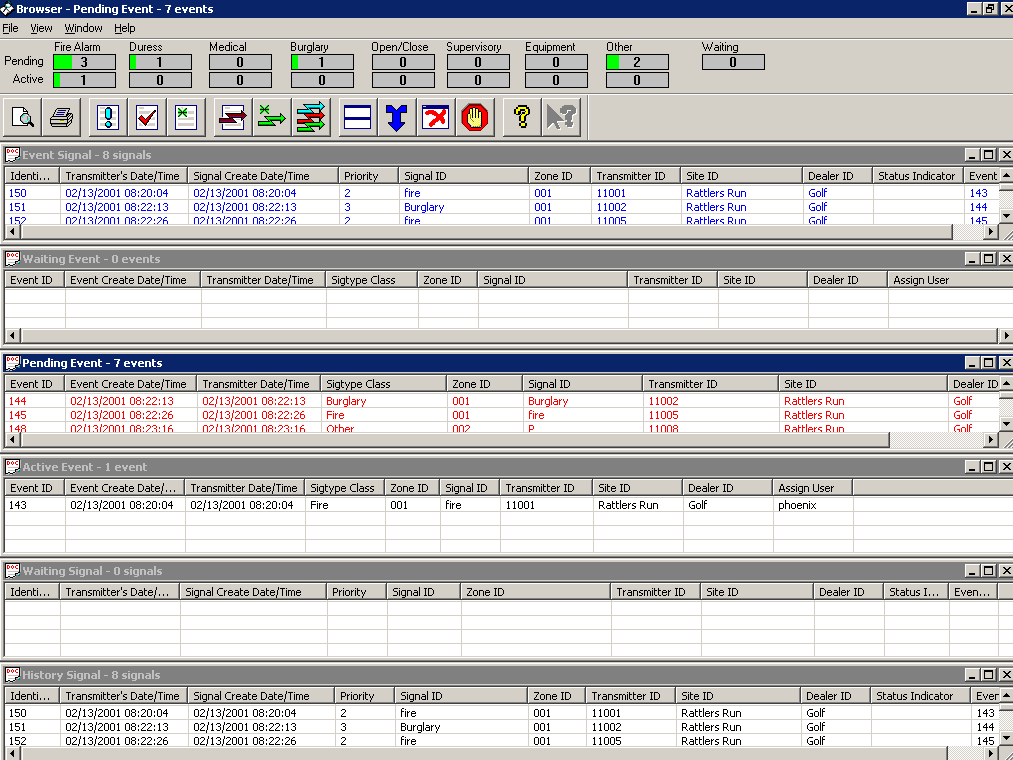Click the blue down-arrow toolbar icon
This screenshot has width=1013, height=760.
397,118
